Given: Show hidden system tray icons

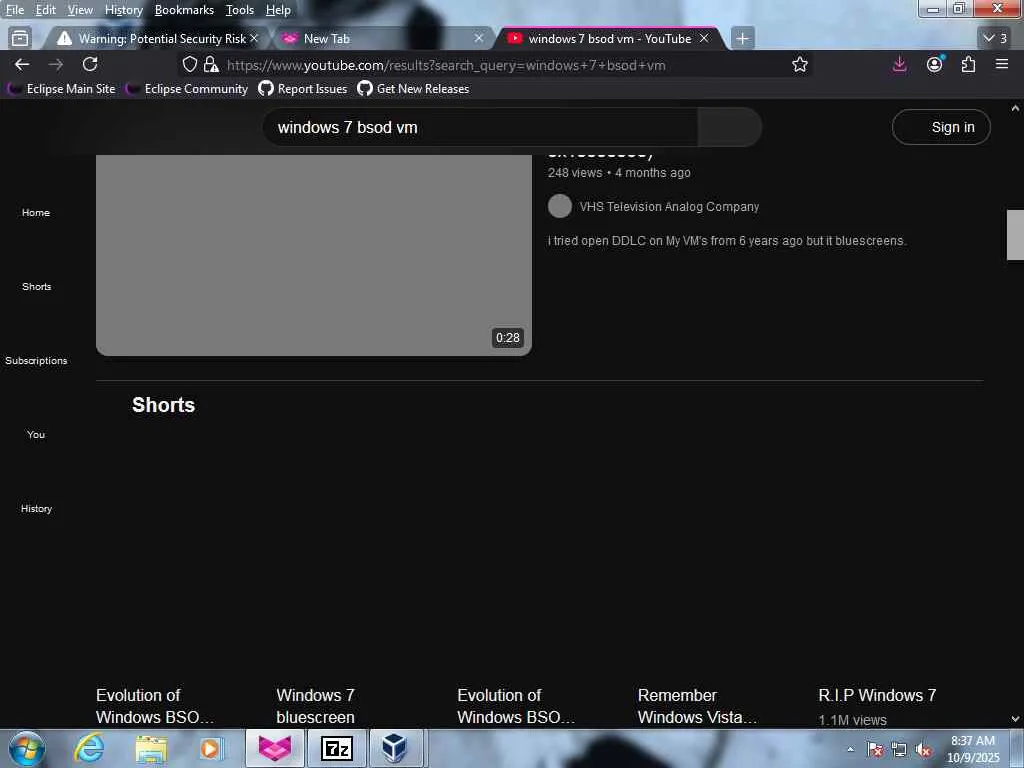Looking at the screenshot, I should [x=850, y=750].
